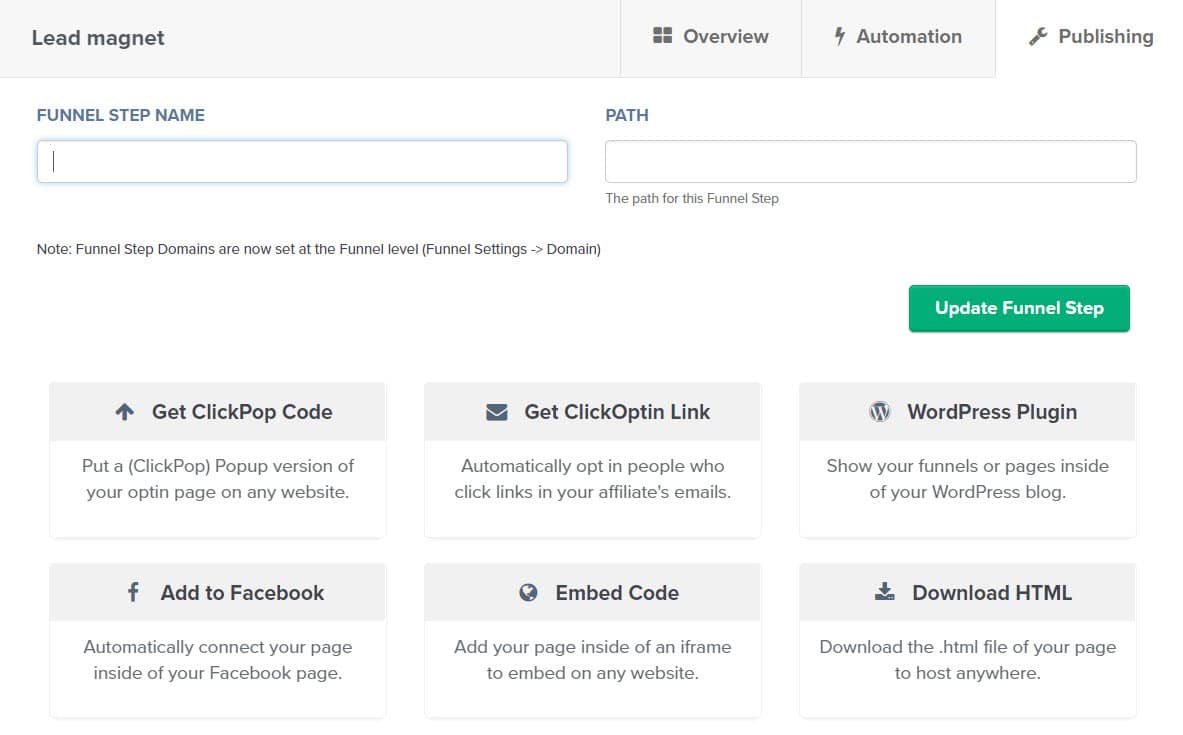
Task: Click the Lead magnet funnel step title
Action: 98,38
